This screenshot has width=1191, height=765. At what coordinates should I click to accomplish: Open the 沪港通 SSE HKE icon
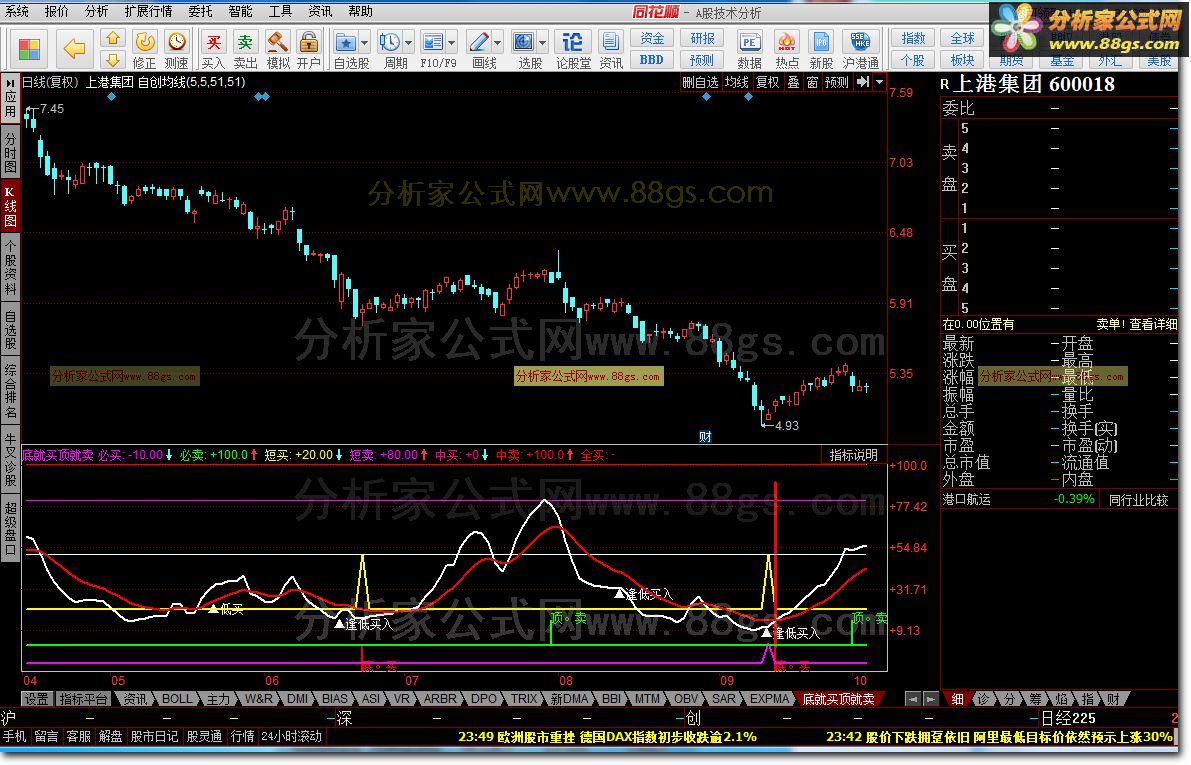(861, 49)
